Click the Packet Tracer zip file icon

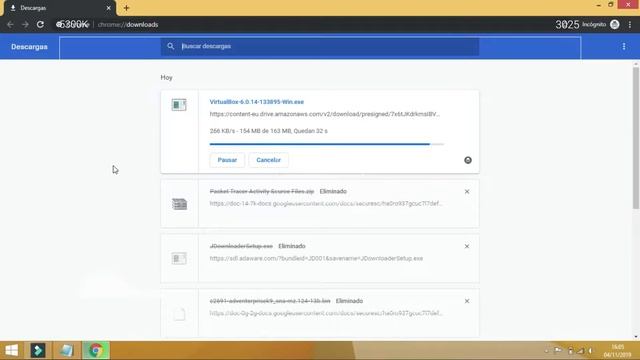click(179, 204)
